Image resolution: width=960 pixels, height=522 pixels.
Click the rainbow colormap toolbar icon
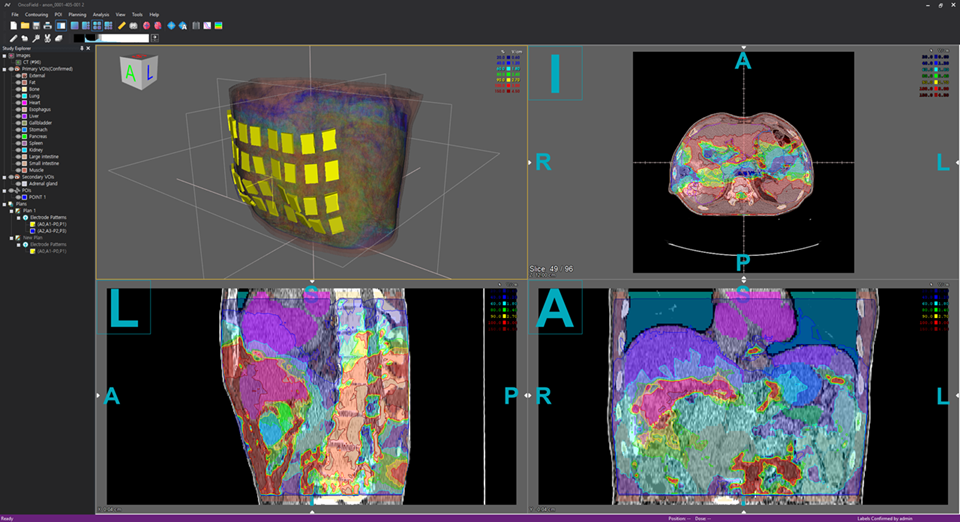(x=219, y=26)
